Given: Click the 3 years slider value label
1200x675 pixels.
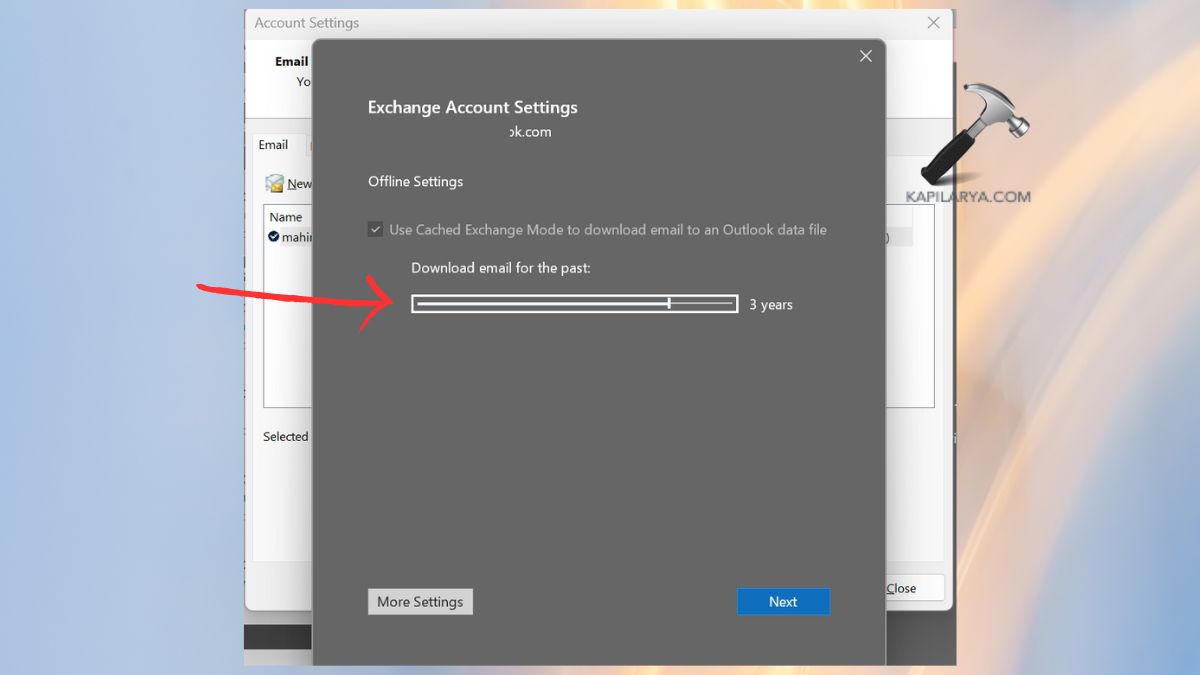Looking at the screenshot, I should tap(771, 305).
